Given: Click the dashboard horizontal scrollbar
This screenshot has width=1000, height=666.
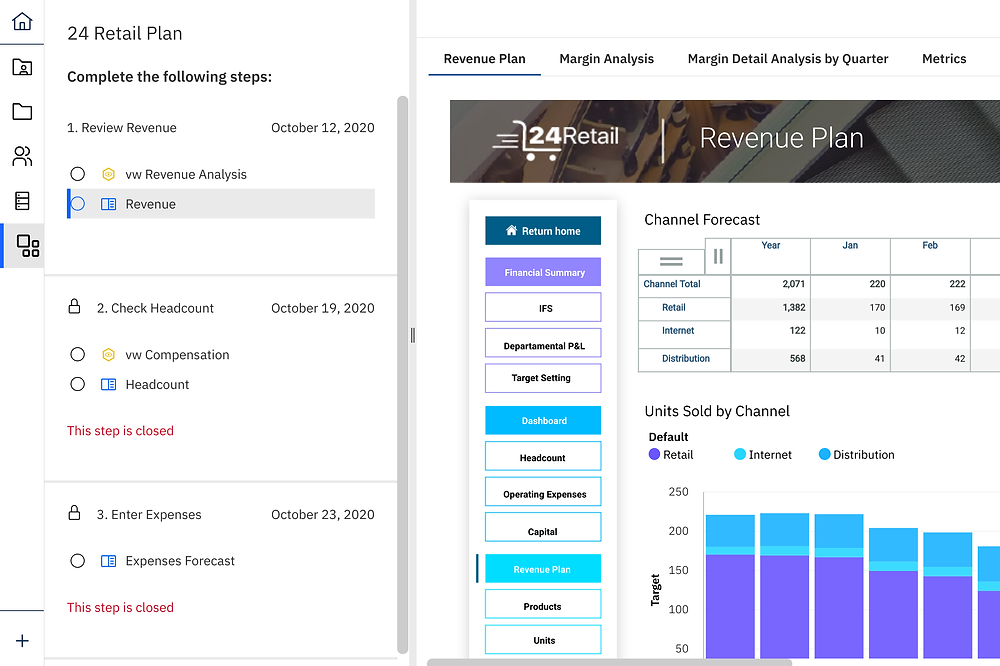Looking at the screenshot, I should click(609, 663).
